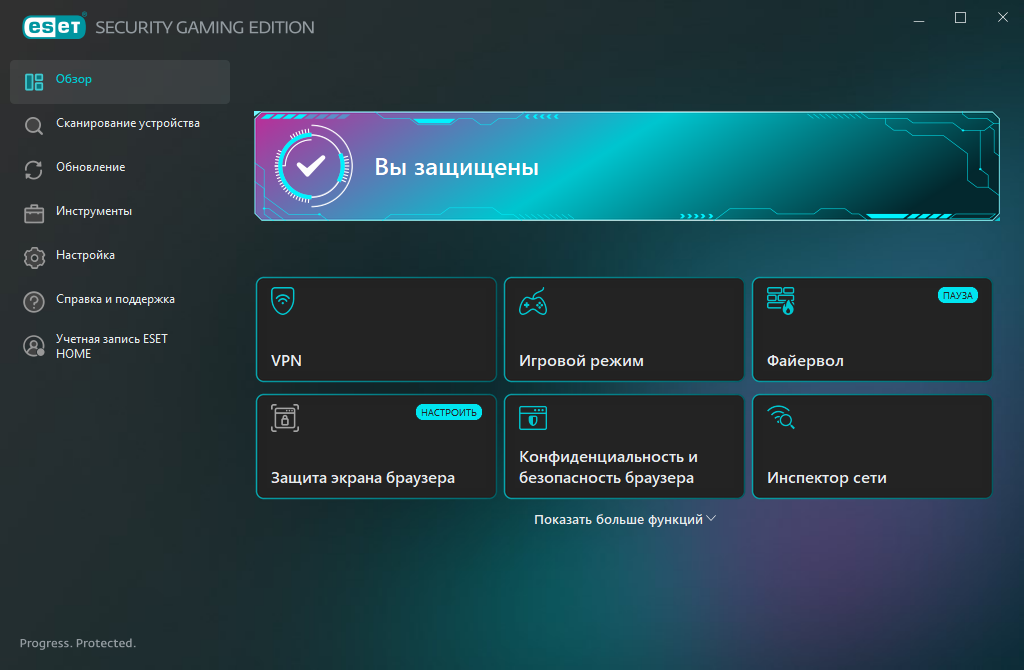Open the Инспектор сети tile
Viewport: 1024px width, 670px height.
[x=872, y=446]
